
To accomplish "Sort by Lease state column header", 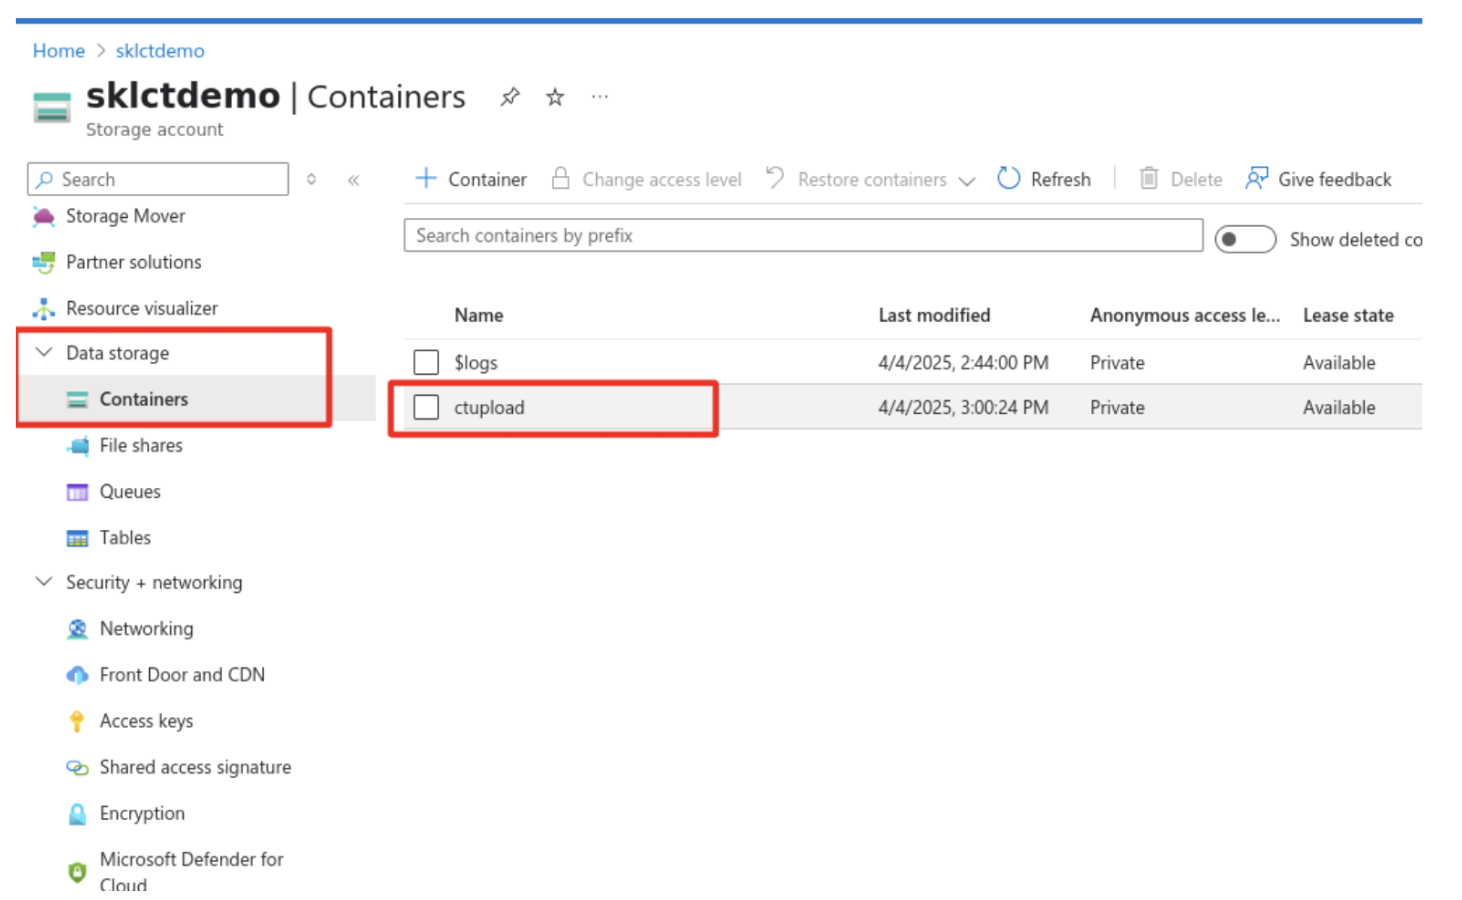I will 1348,315.
